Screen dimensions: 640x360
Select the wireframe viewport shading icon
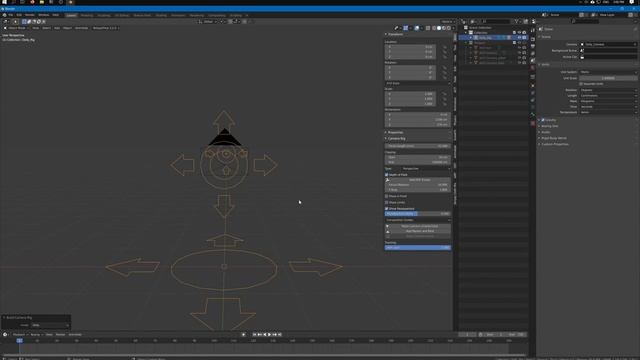click(434, 28)
